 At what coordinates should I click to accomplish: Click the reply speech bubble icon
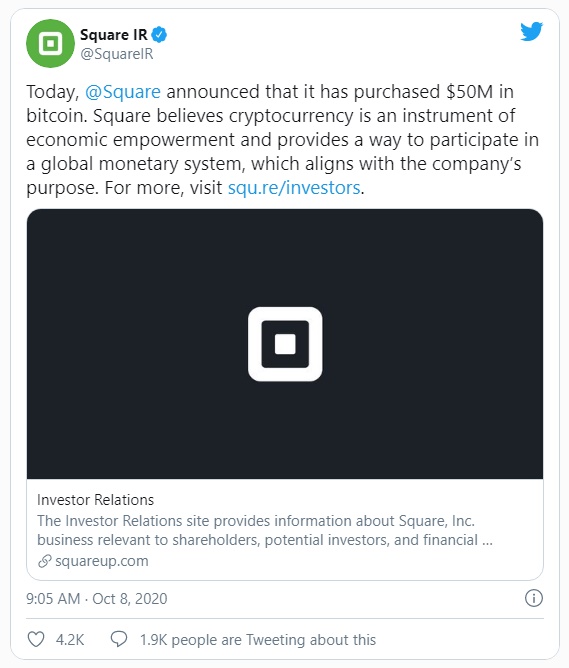click(x=119, y=639)
